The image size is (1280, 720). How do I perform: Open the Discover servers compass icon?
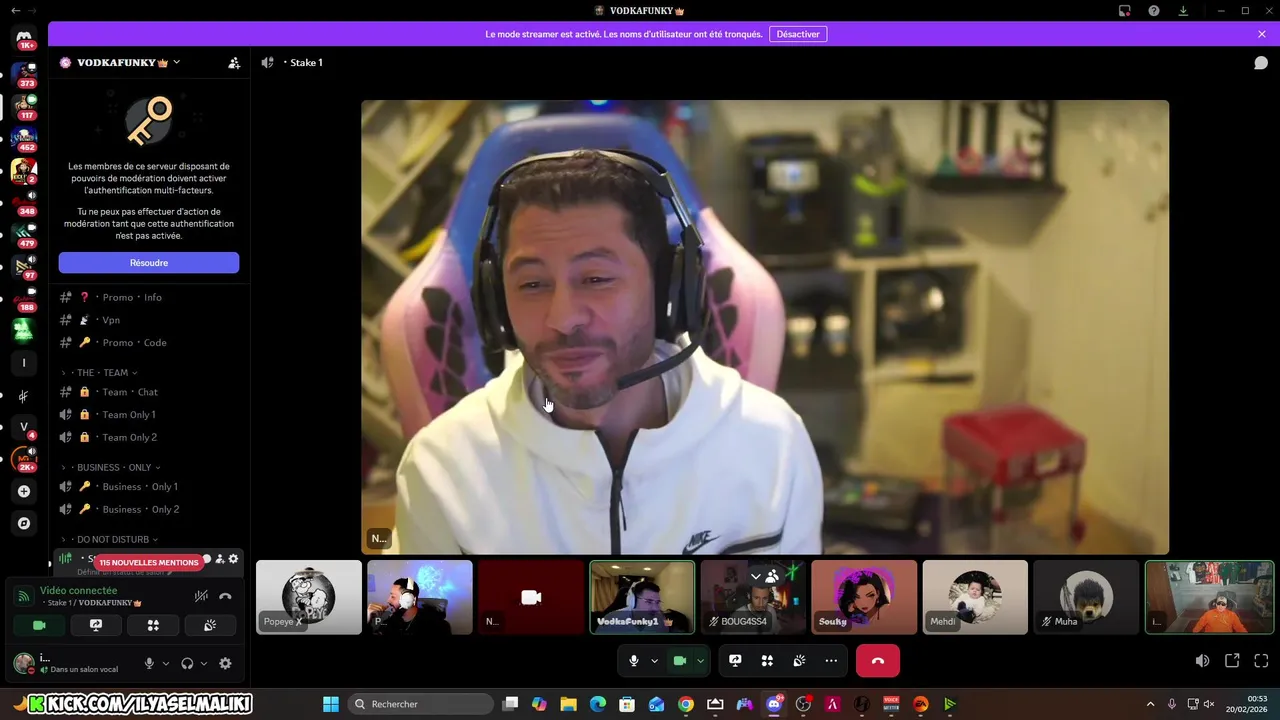tap(24, 523)
